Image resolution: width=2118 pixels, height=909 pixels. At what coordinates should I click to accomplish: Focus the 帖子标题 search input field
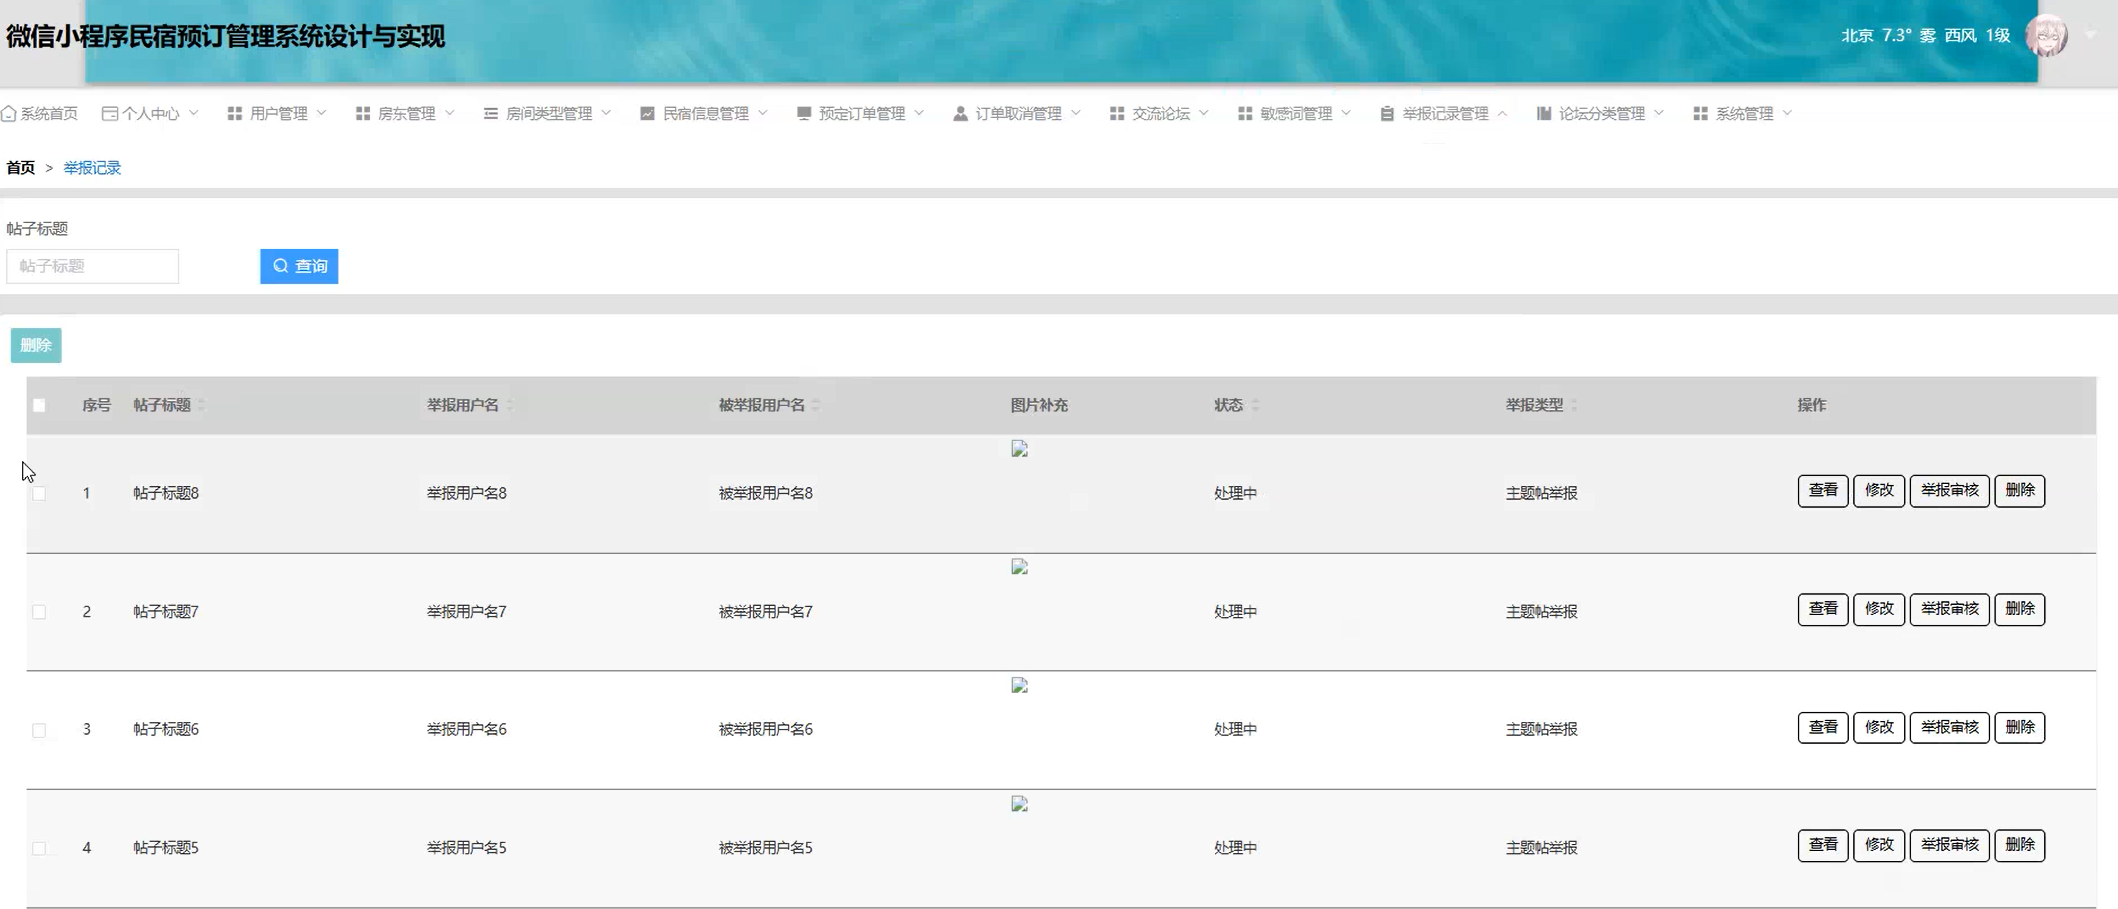pyautogui.click(x=92, y=266)
